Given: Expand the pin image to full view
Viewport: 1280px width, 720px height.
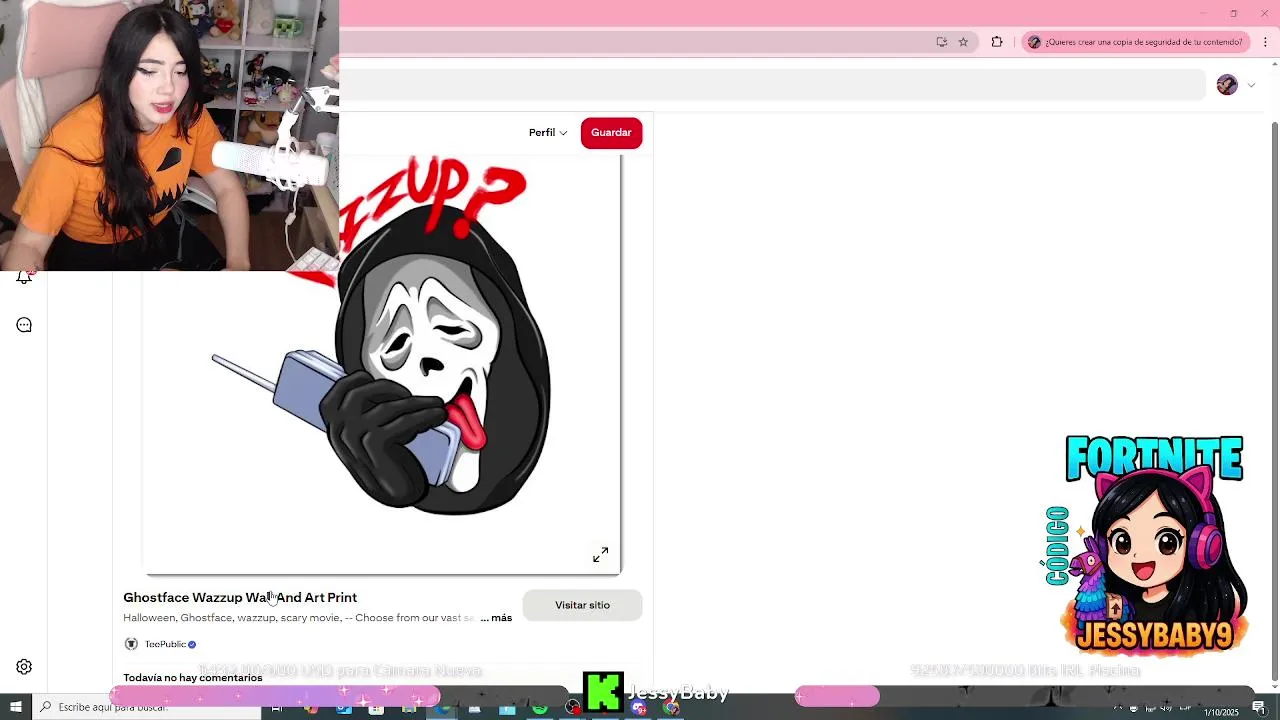Looking at the screenshot, I should click(x=600, y=555).
